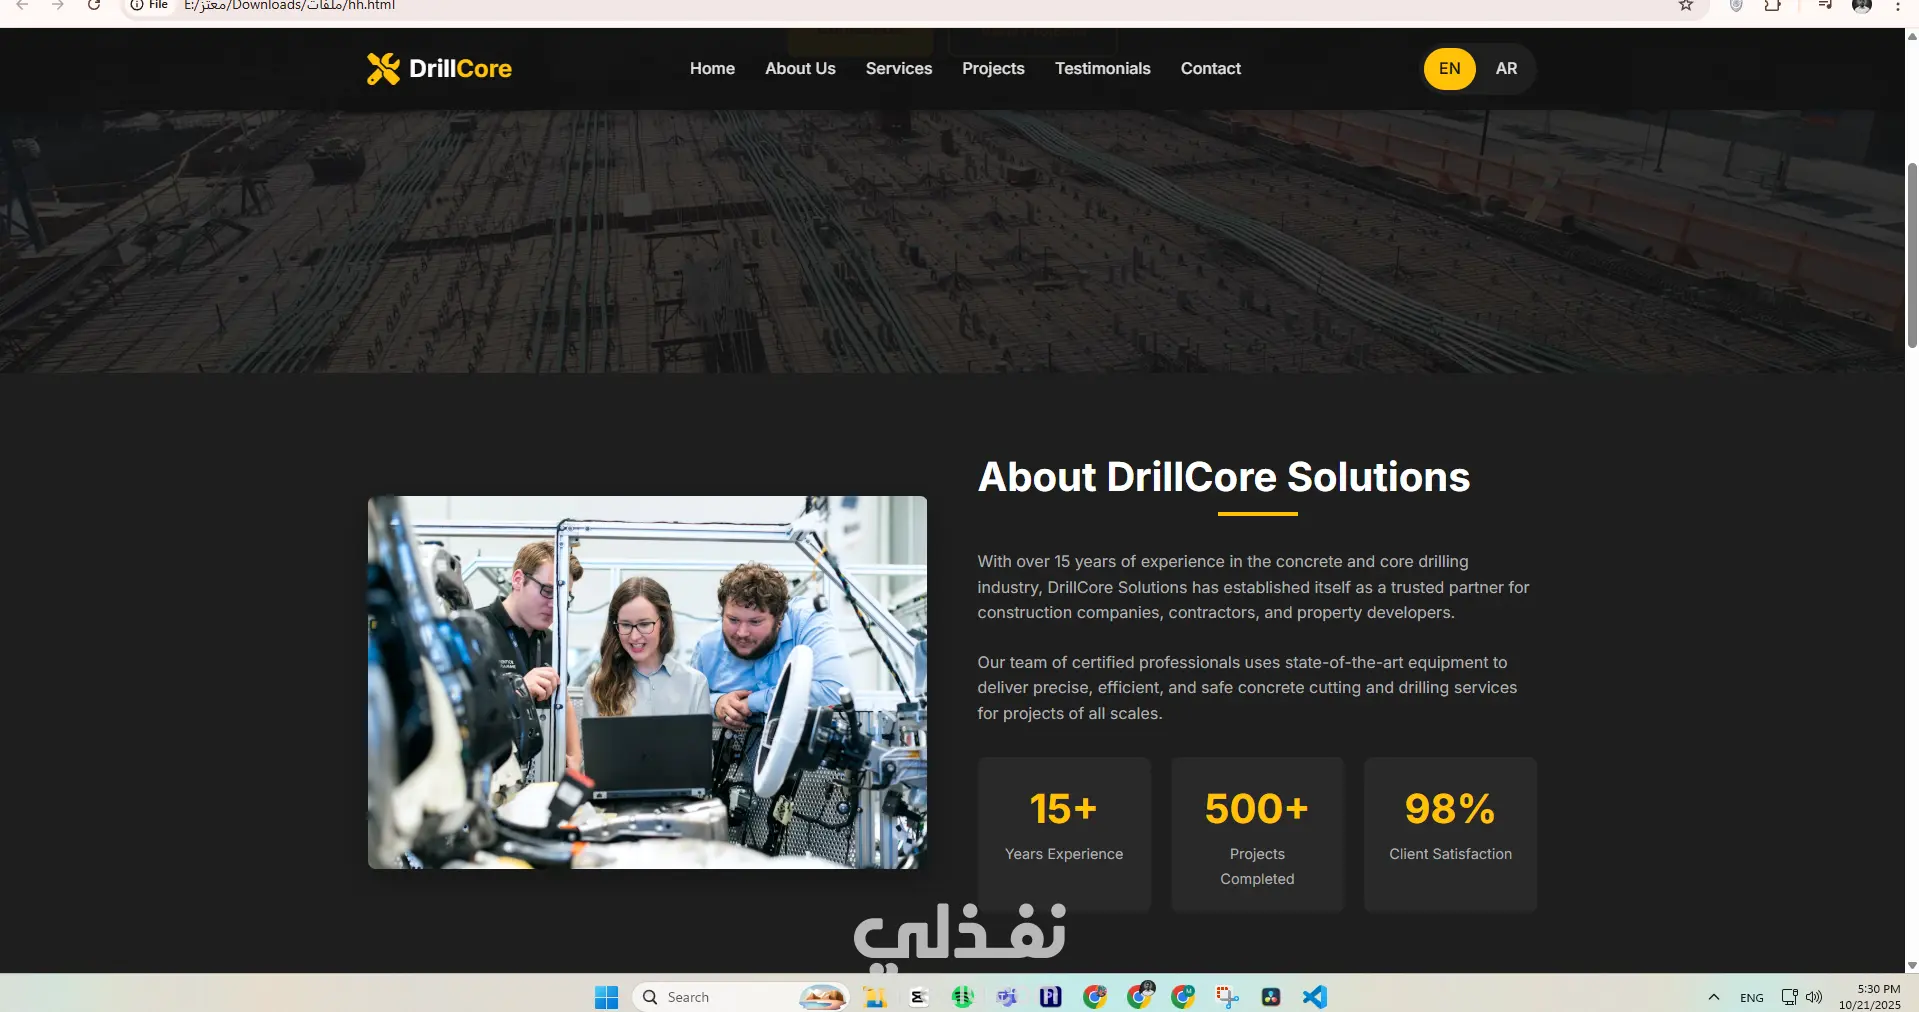The width and height of the screenshot is (1919, 1012).
Task: Click the 15+ Years Experience stat card
Action: click(x=1064, y=834)
